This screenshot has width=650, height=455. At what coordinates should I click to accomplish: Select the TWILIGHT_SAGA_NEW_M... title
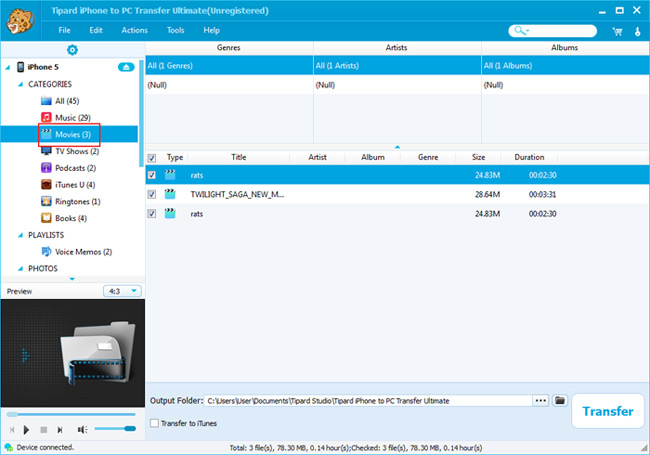(x=237, y=194)
